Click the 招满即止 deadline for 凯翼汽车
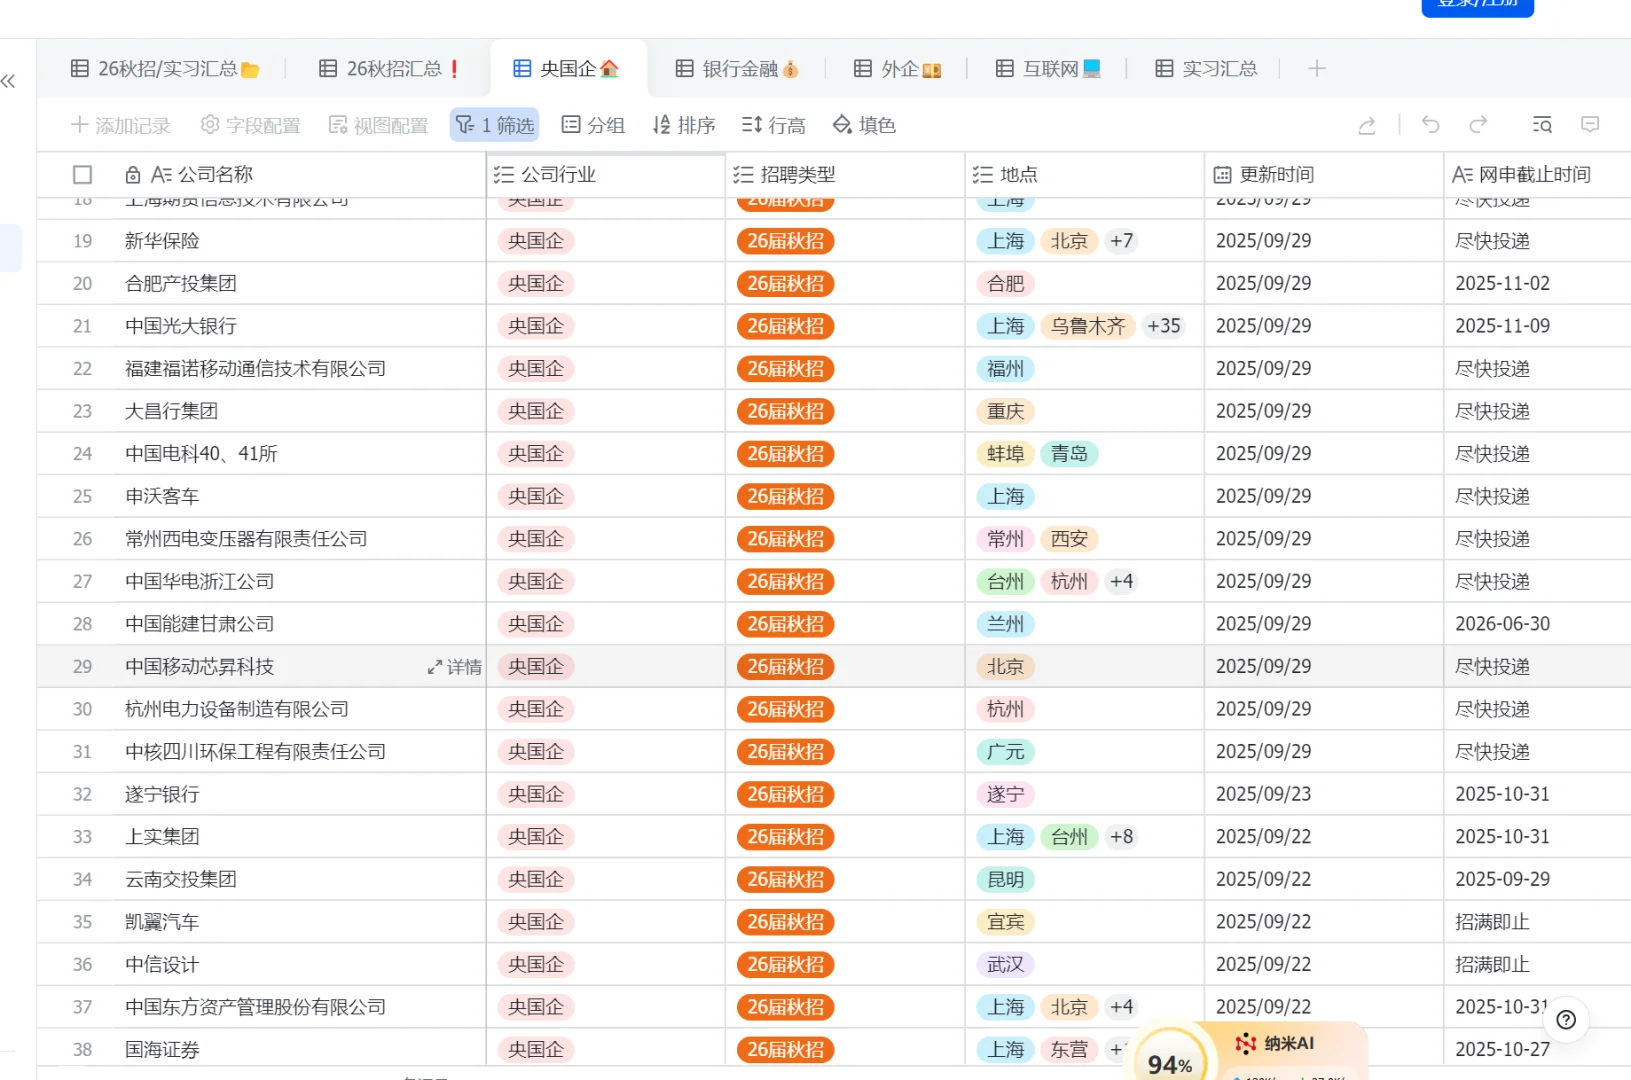This screenshot has height=1080, width=1631. [1538, 922]
